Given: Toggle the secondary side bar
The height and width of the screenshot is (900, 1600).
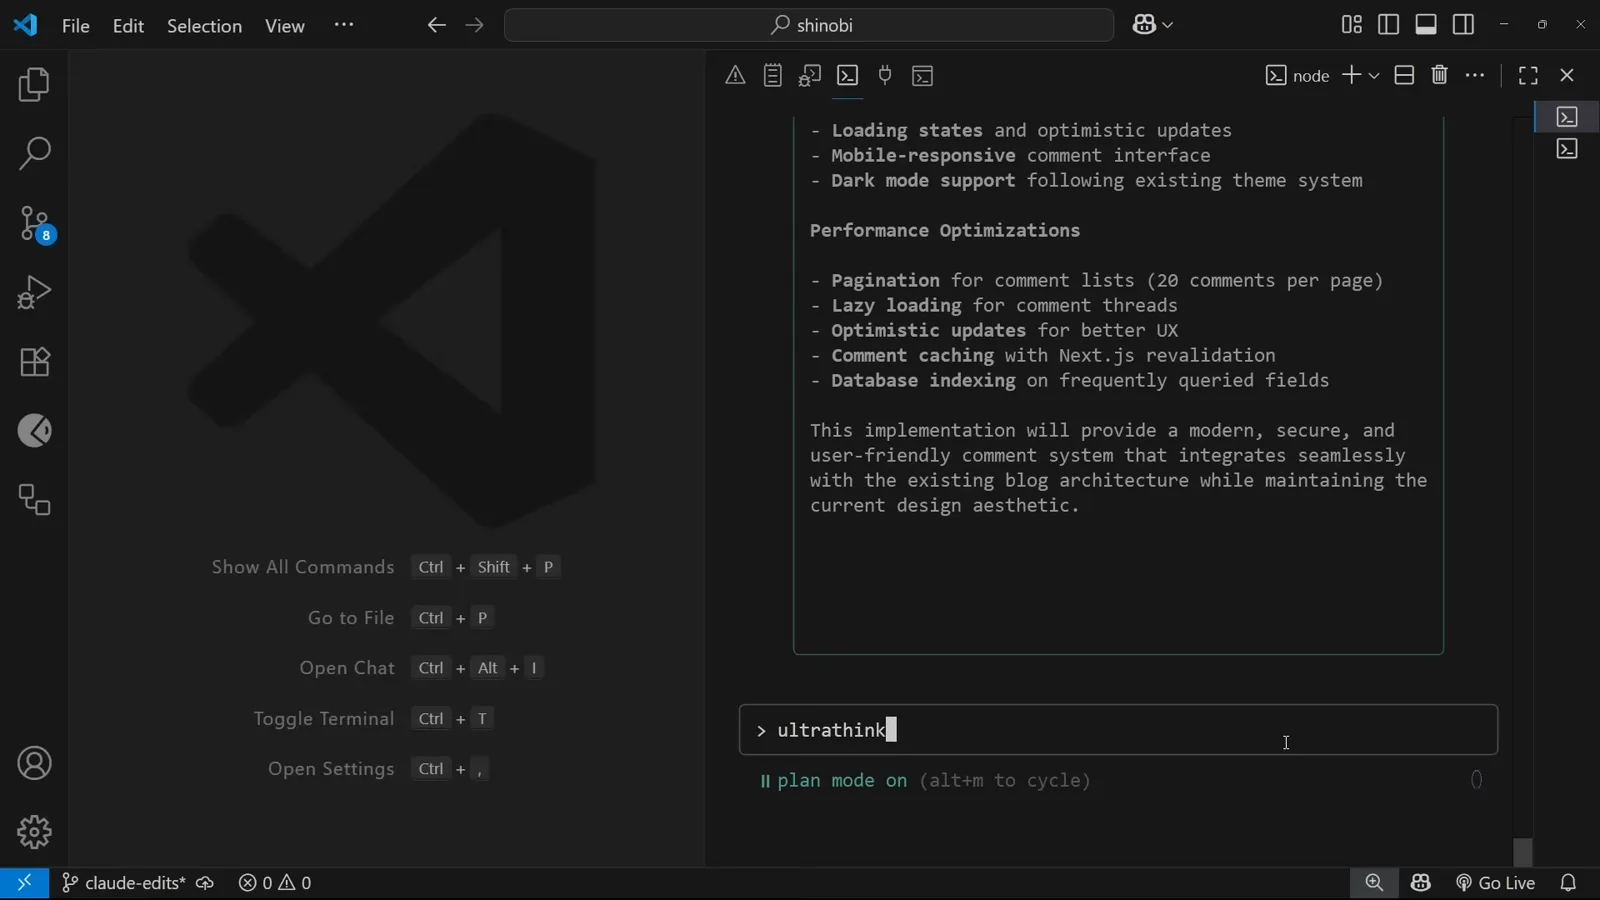Looking at the screenshot, I should [x=1463, y=25].
